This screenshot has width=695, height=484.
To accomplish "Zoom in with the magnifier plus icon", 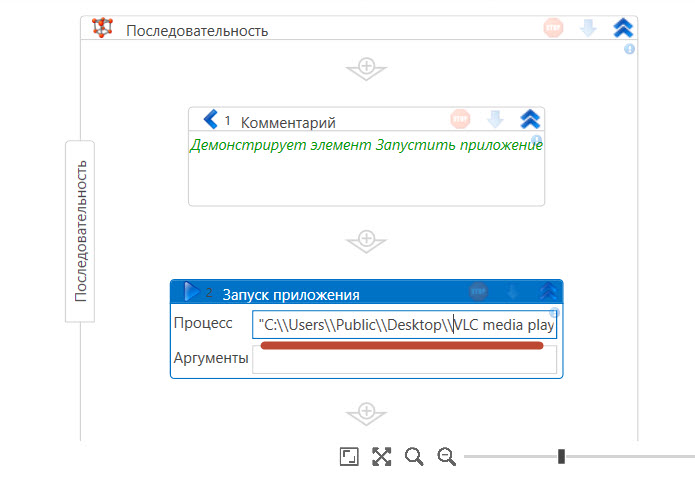I will [414, 457].
